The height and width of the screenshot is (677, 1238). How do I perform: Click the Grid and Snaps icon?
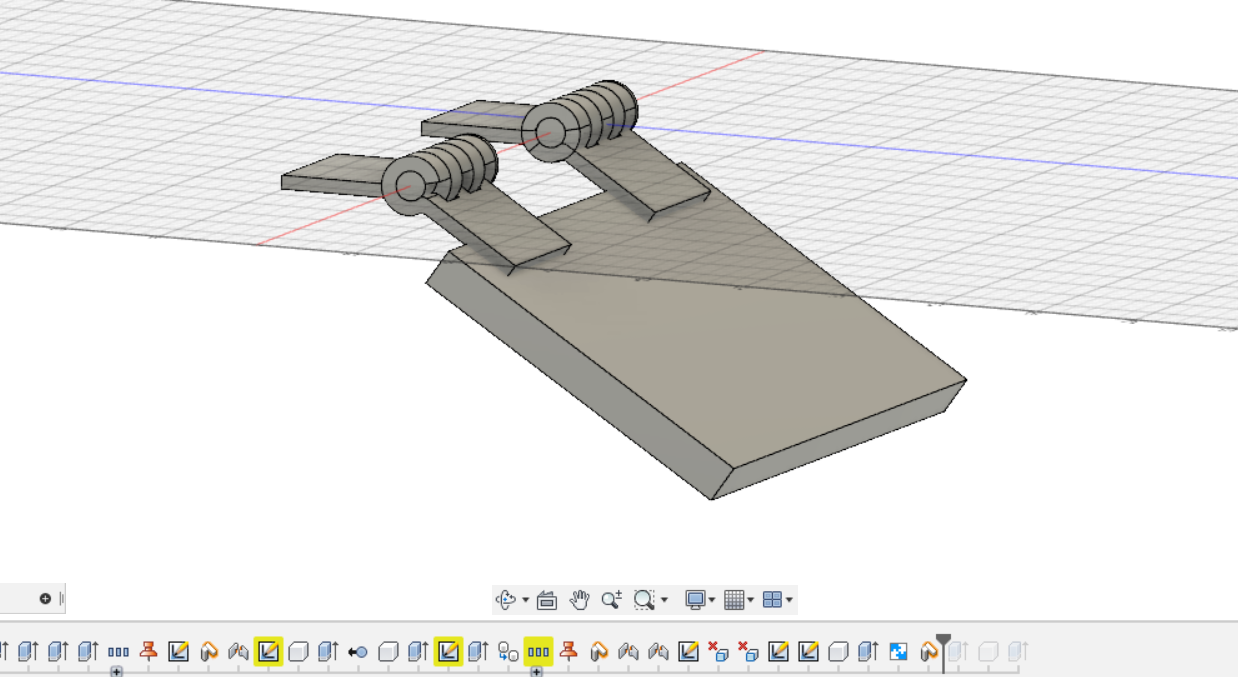point(734,600)
